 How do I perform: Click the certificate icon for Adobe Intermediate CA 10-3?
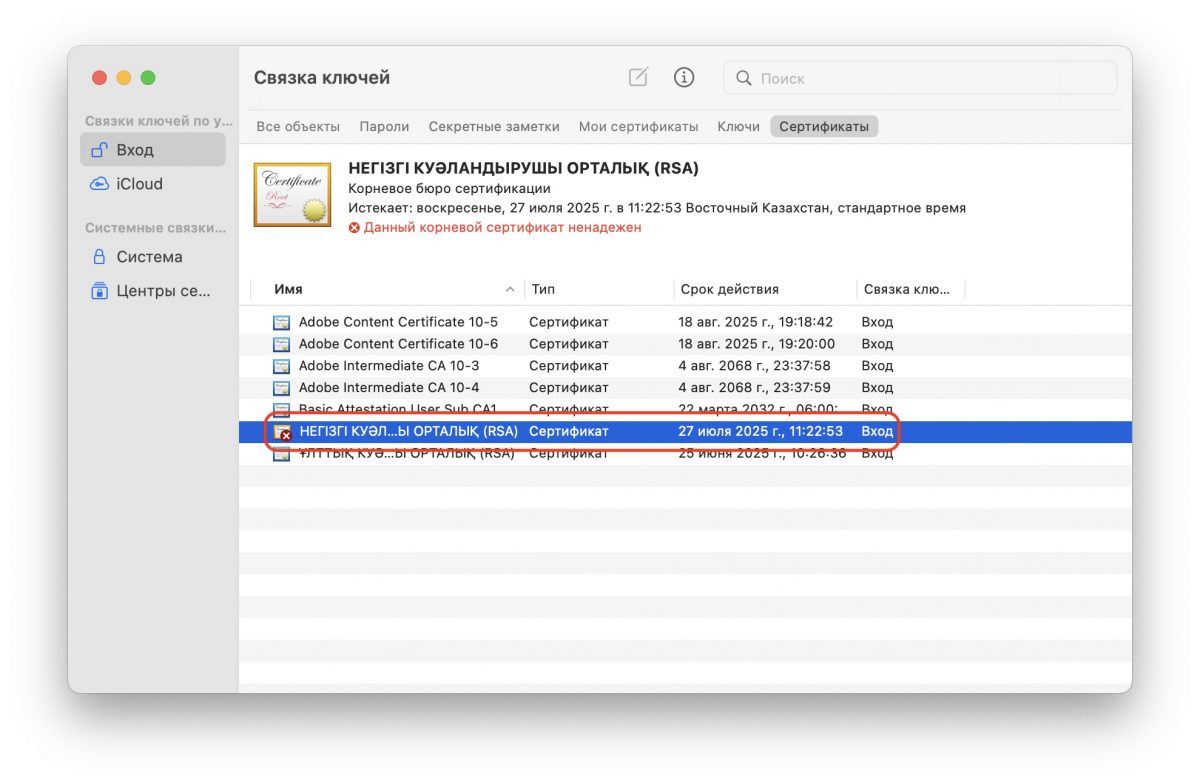pos(282,366)
